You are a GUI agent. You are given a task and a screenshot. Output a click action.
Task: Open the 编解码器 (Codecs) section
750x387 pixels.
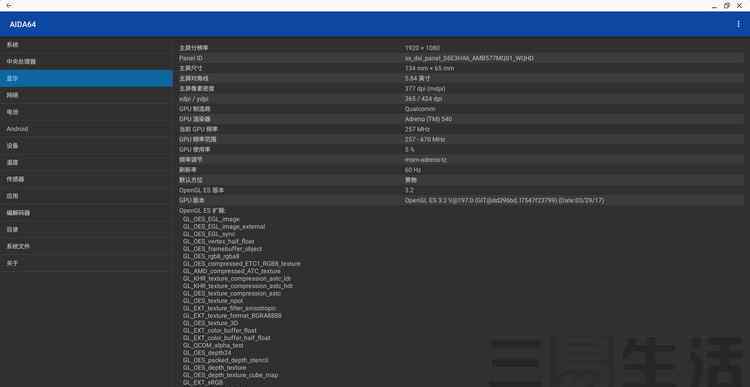(86, 213)
